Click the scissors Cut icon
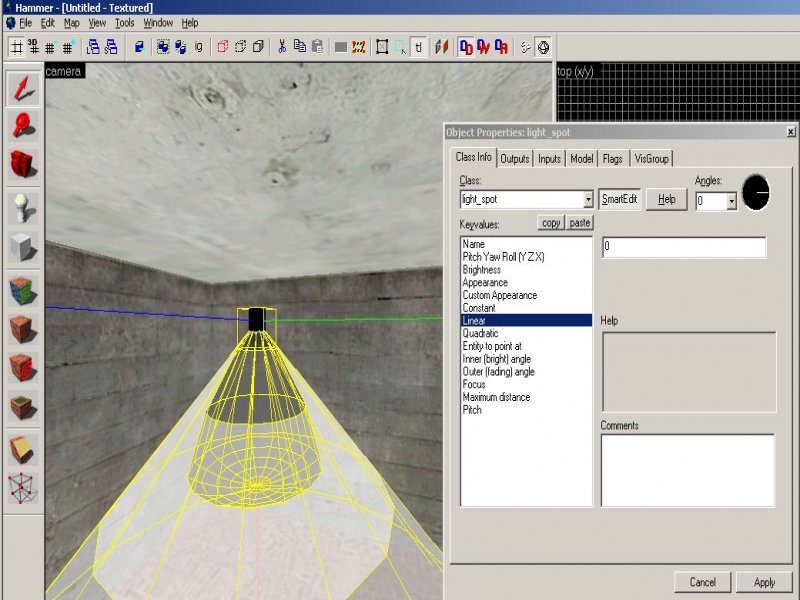This screenshot has width=800, height=600. coord(282,46)
